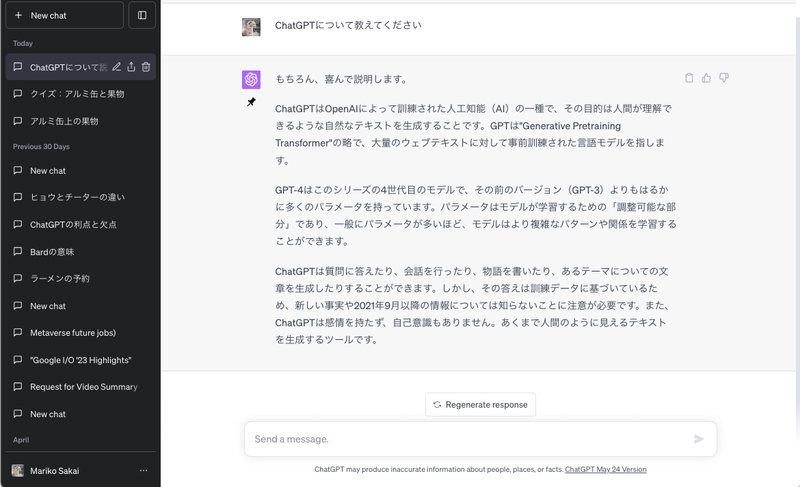Click the send arrow icon in message box
Image resolution: width=800 pixels, height=487 pixels.
pos(699,439)
